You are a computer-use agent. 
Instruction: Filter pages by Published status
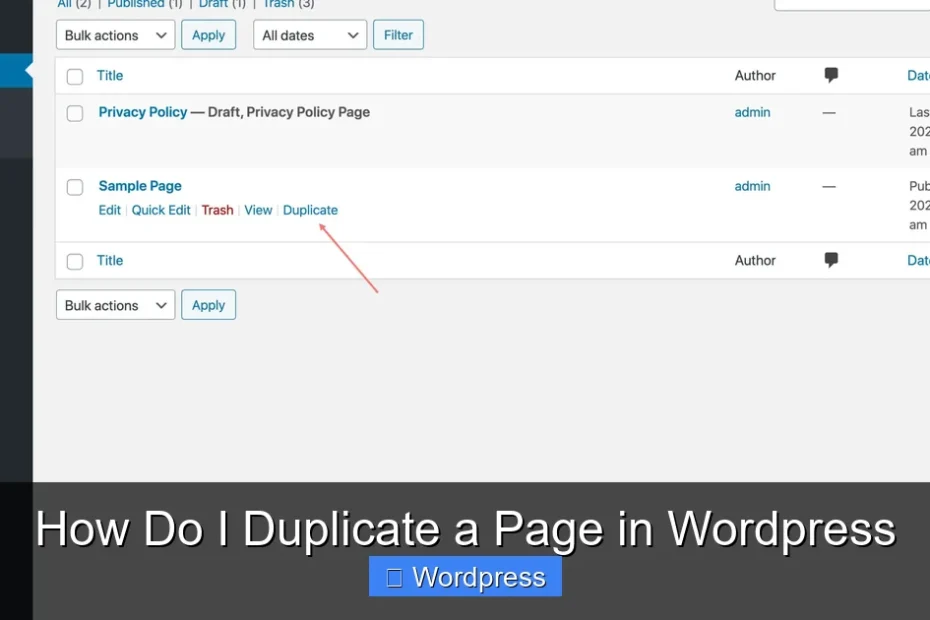coord(136,4)
